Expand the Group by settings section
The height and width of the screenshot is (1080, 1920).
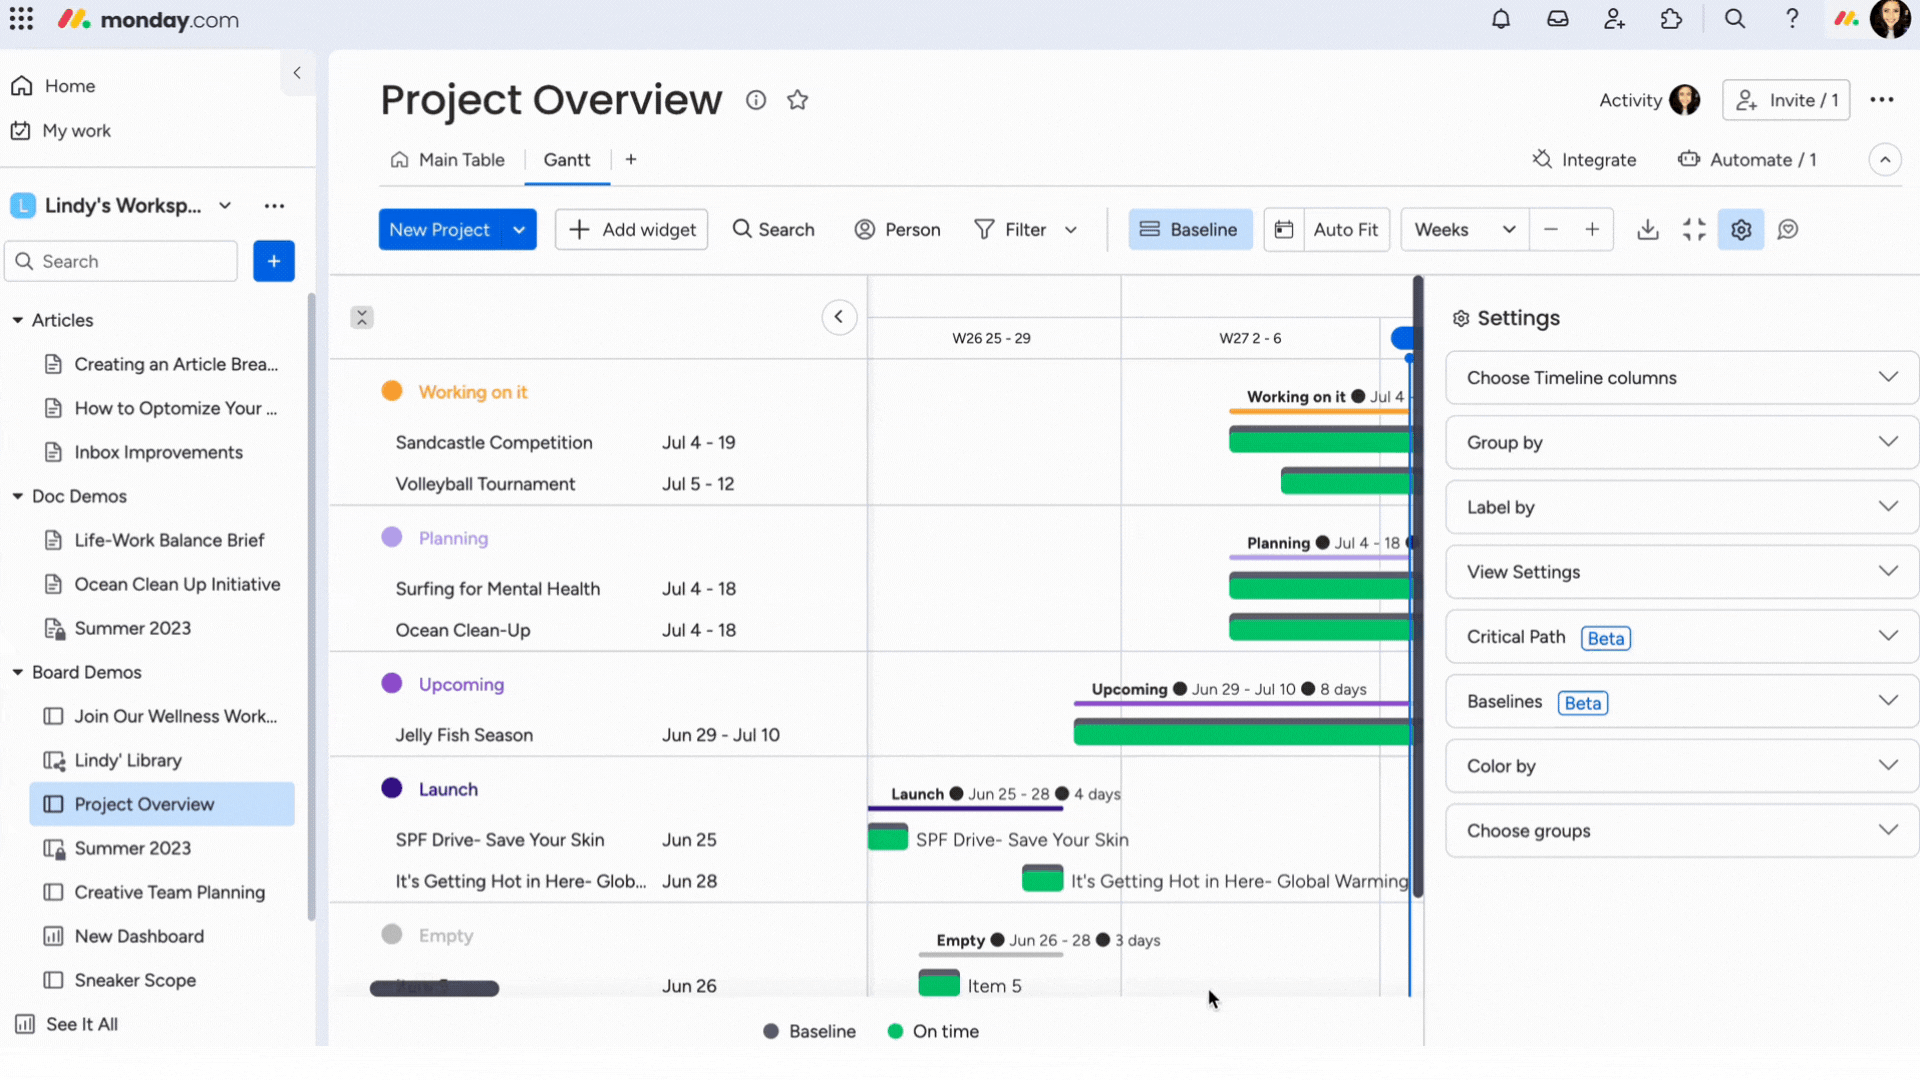[x=1679, y=442]
